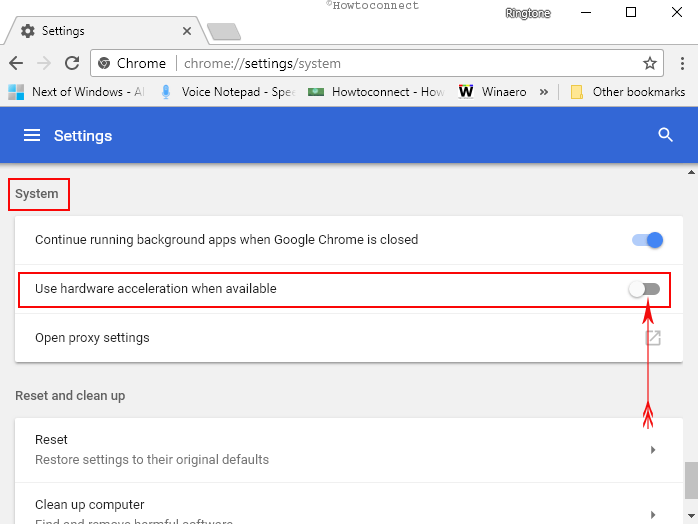
Task: Click Restore settings to original defaults text
Action: [152, 459]
